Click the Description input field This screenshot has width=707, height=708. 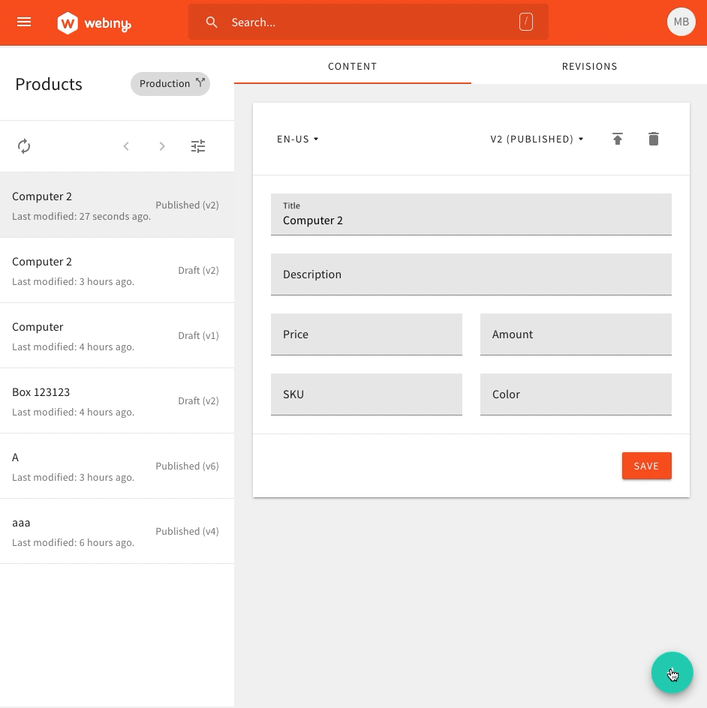[x=471, y=274]
